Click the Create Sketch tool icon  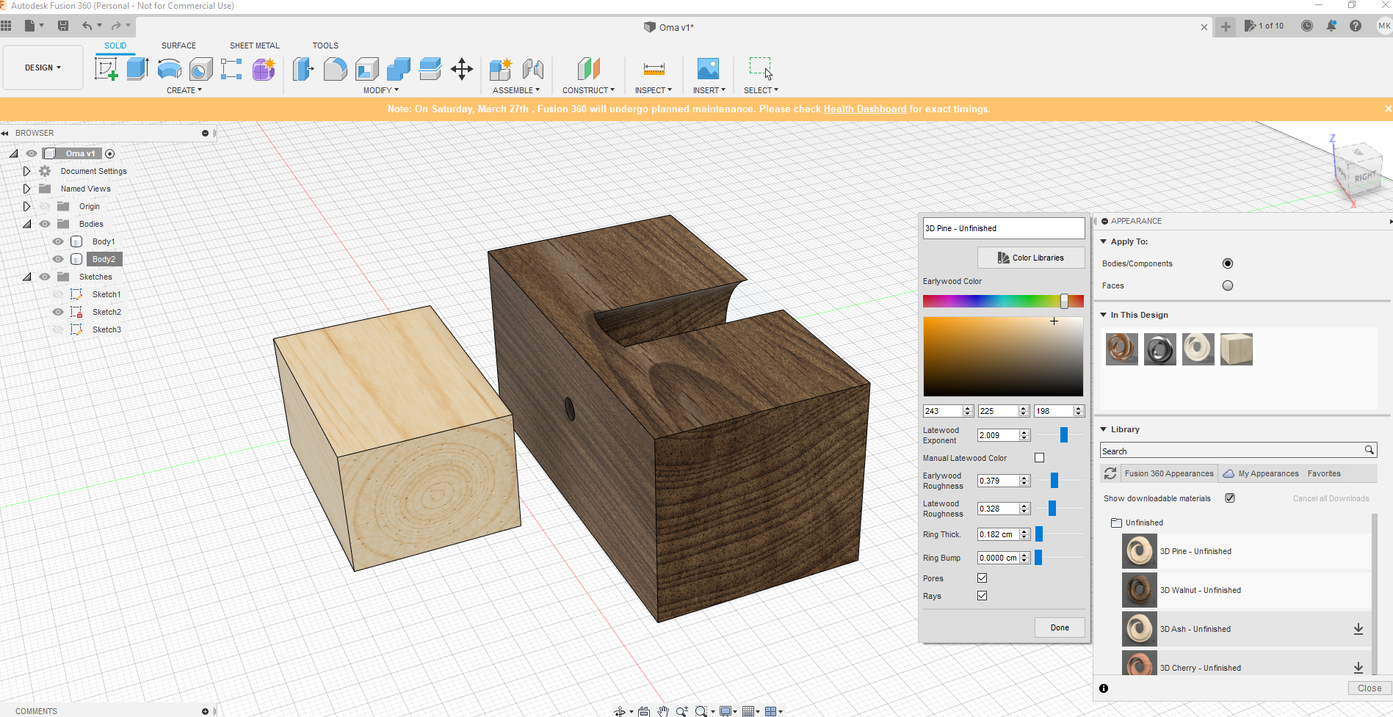(x=106, y=68)
